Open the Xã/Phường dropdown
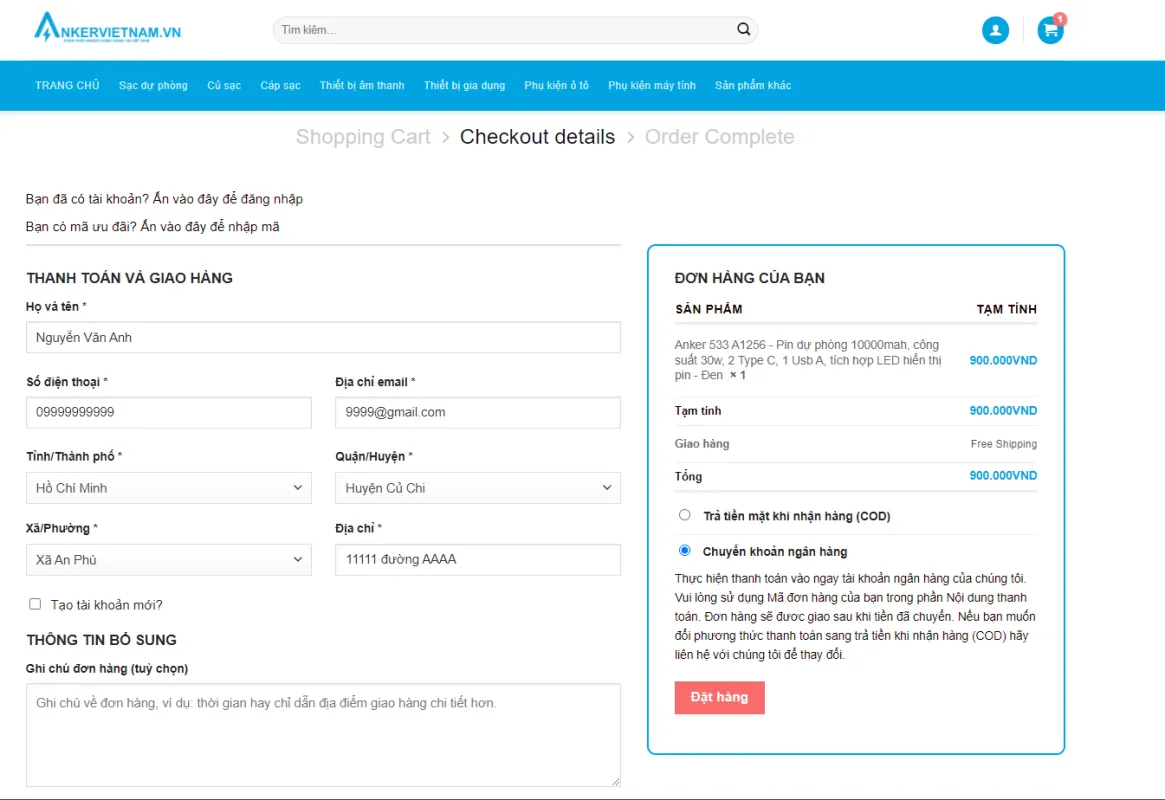The width and height of the screenshot is (1165, 800). 169,560
